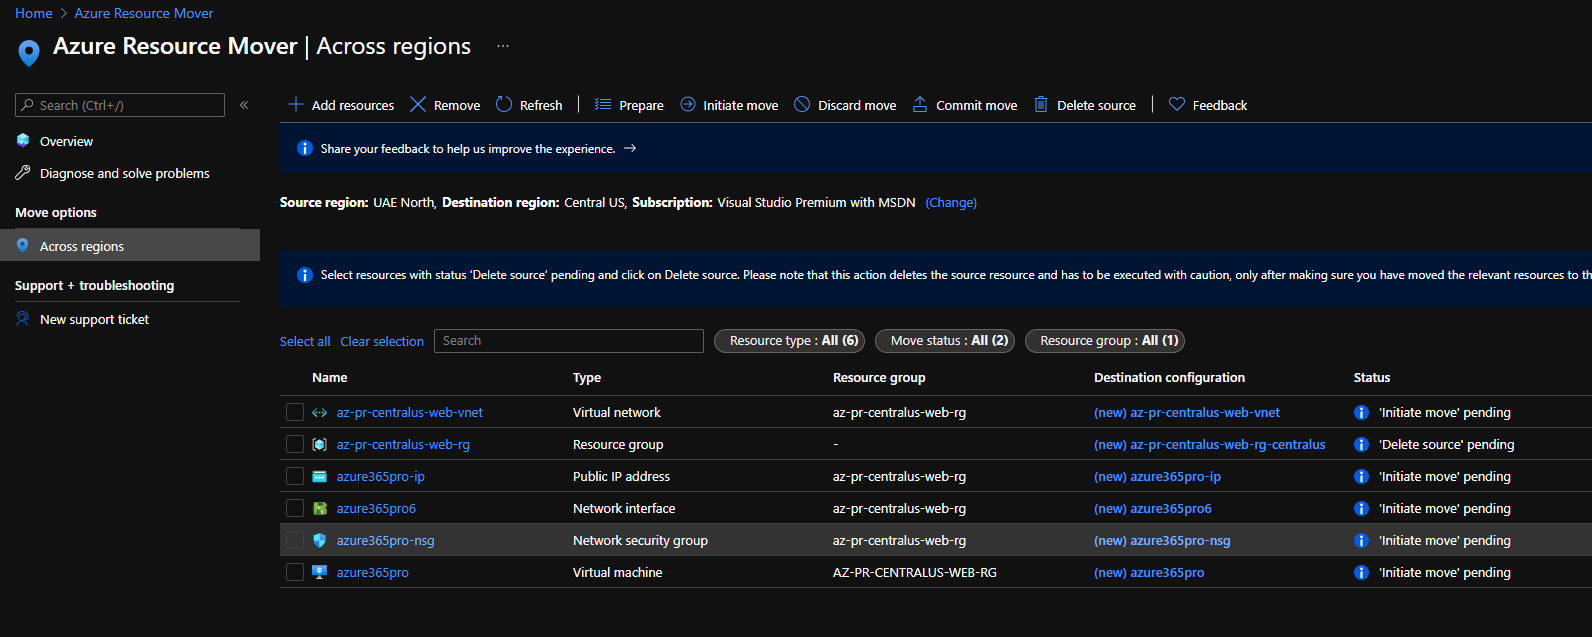Click the sidebar Search (Ctrl+/) field

pos(120,105)
